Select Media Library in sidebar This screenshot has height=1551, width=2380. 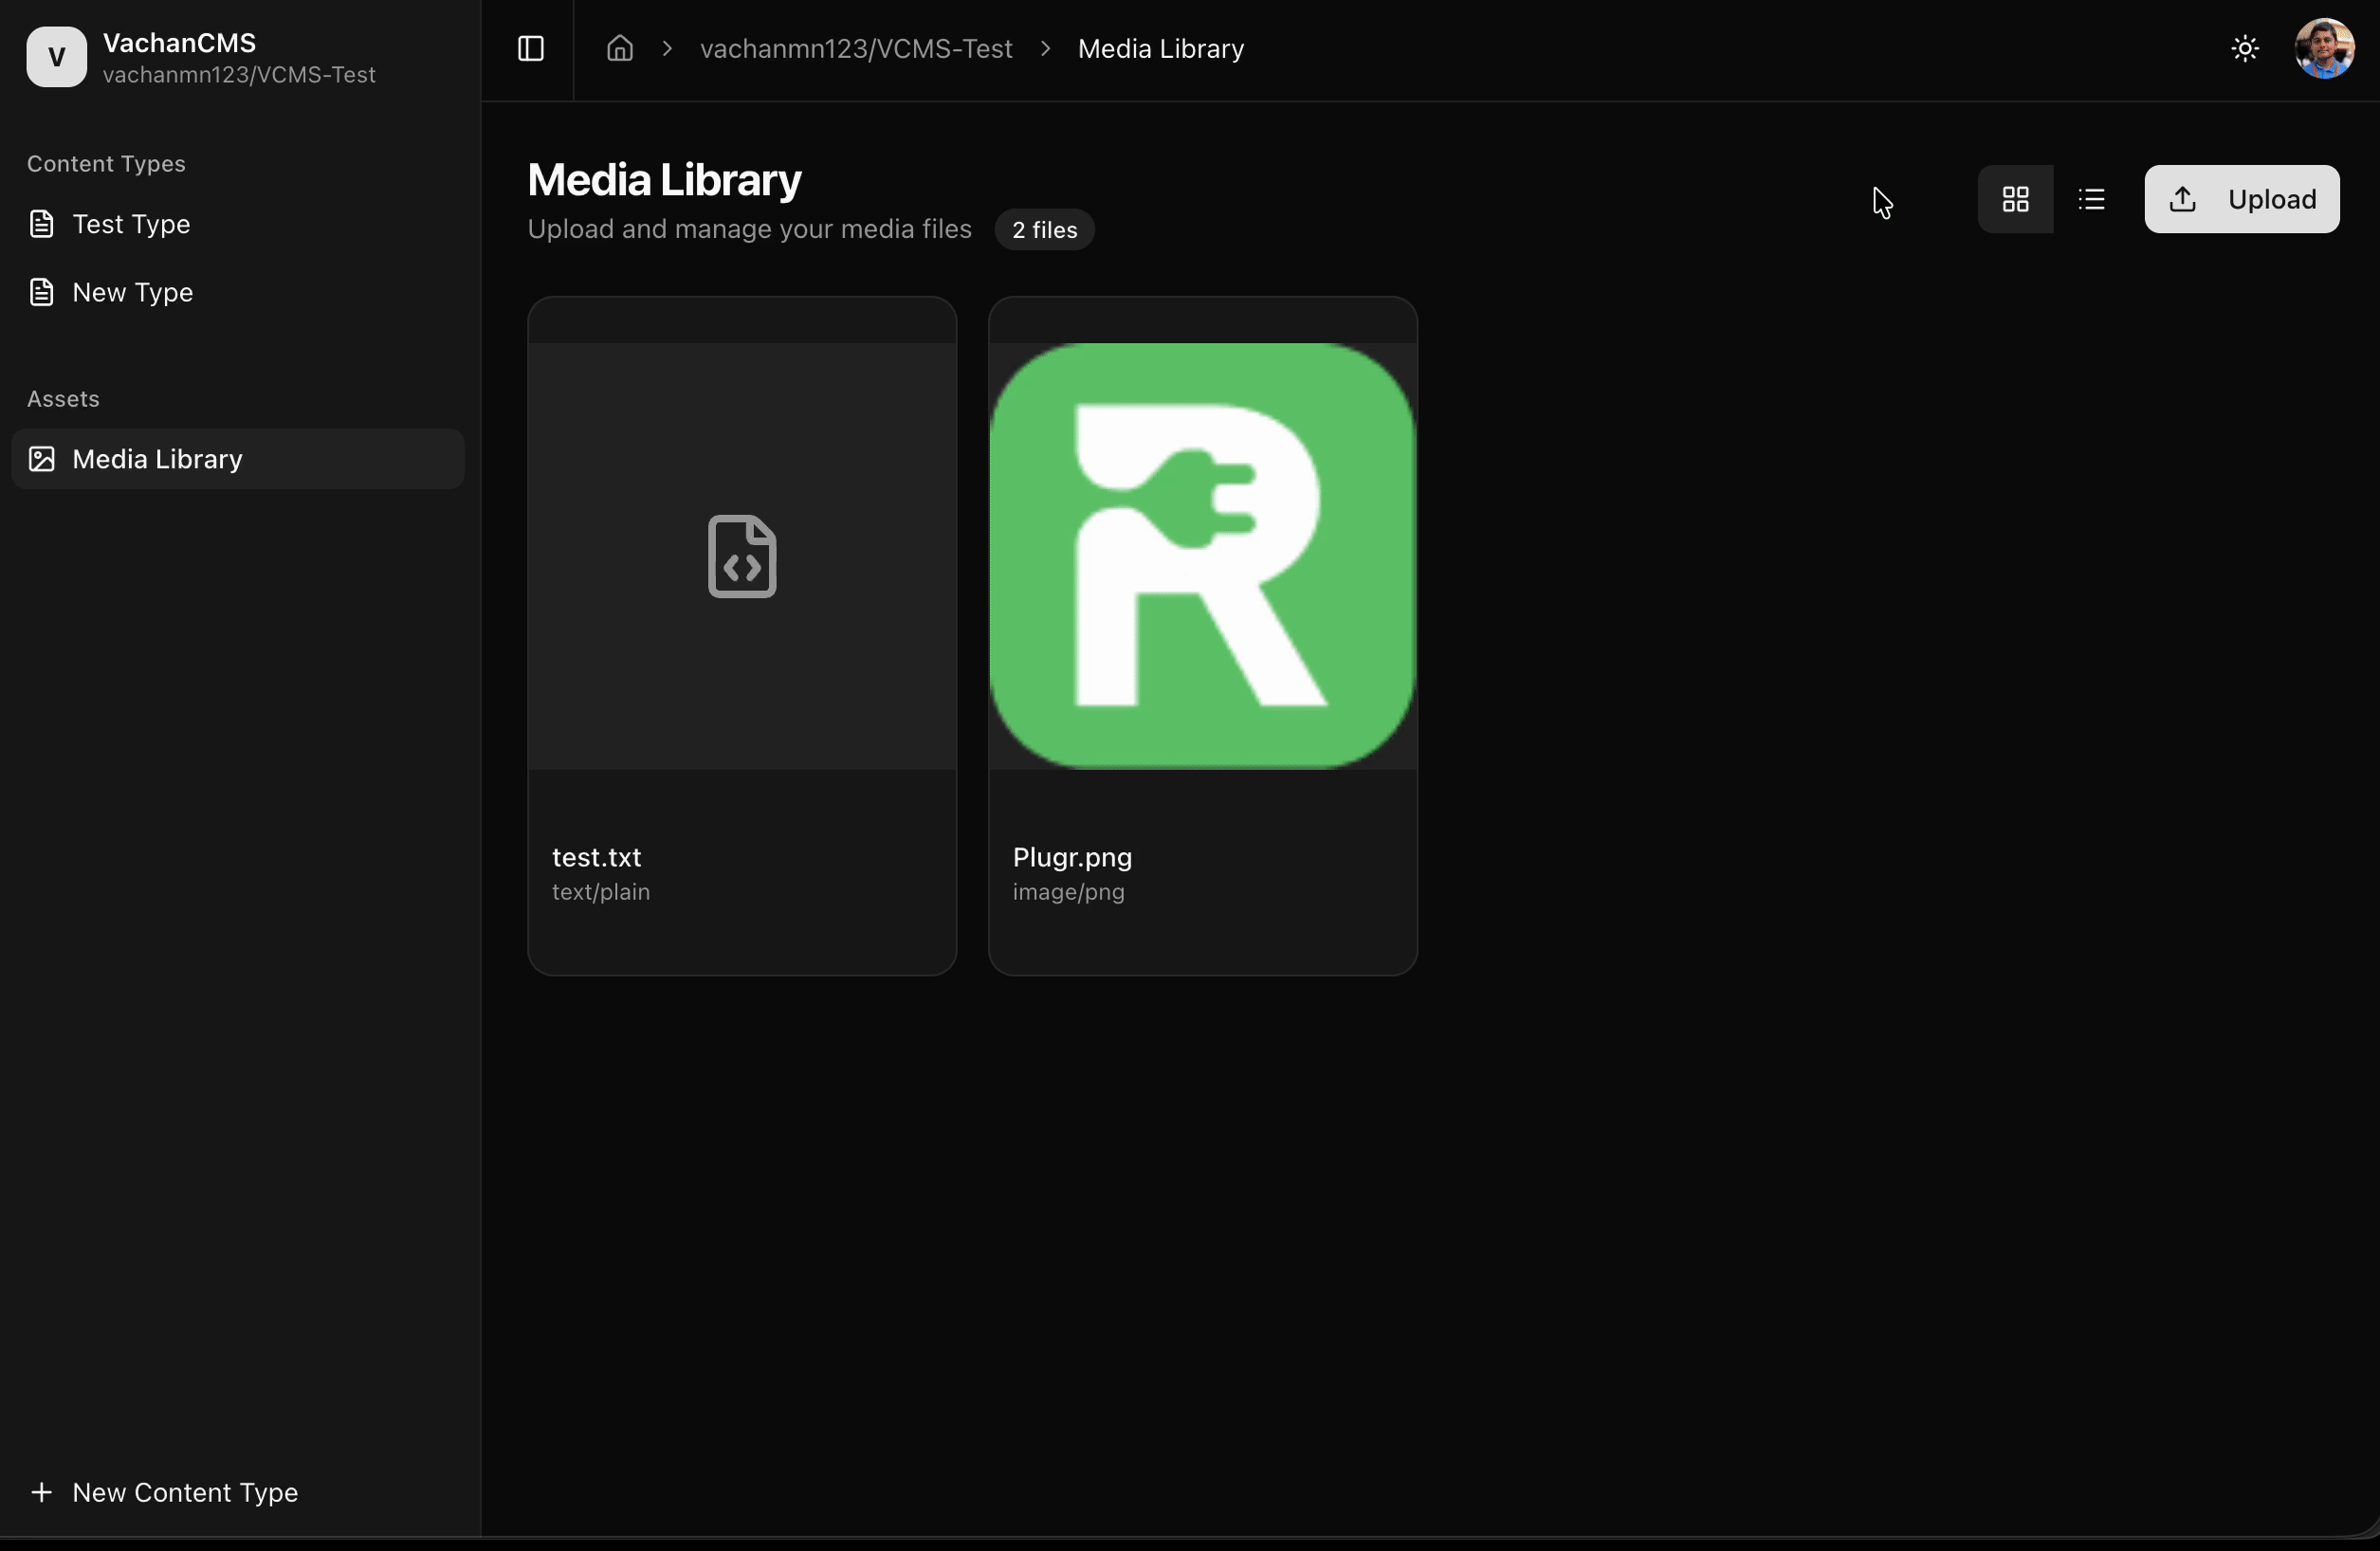click(157, 459)
